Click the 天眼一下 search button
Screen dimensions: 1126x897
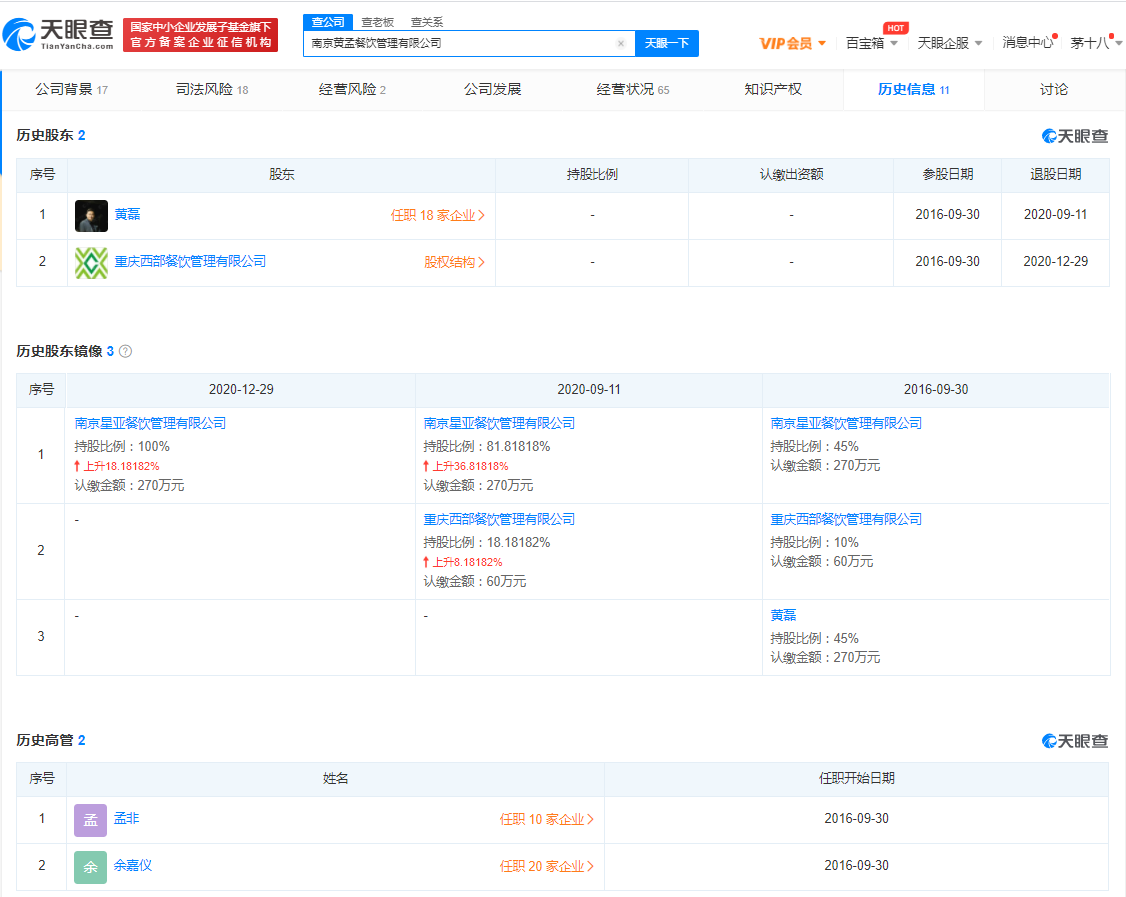(666, 43)
